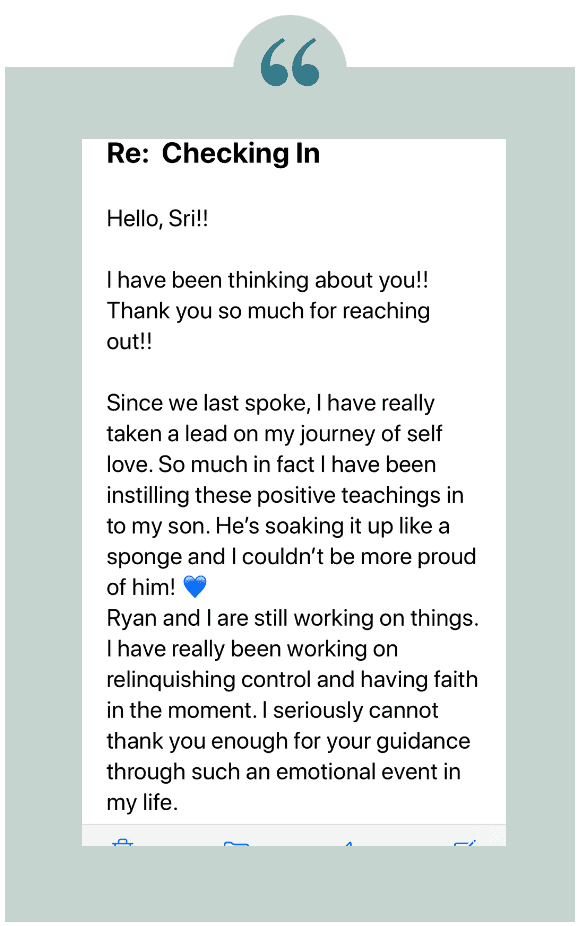Screen dimensions: 586x926
Task: Click the word 'out!!' in the message
Action: pos(129,341)
